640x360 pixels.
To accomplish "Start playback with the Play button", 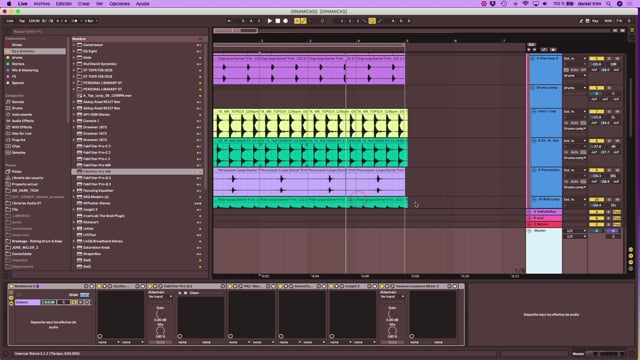I will (269, 21).
